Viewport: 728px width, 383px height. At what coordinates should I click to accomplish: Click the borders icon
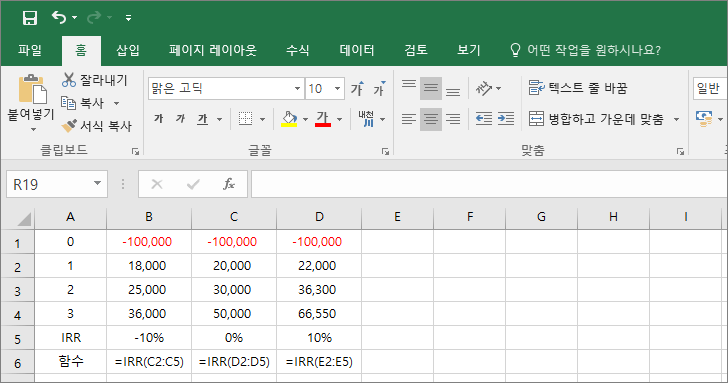pyautogui.click(x=245, y=119)
